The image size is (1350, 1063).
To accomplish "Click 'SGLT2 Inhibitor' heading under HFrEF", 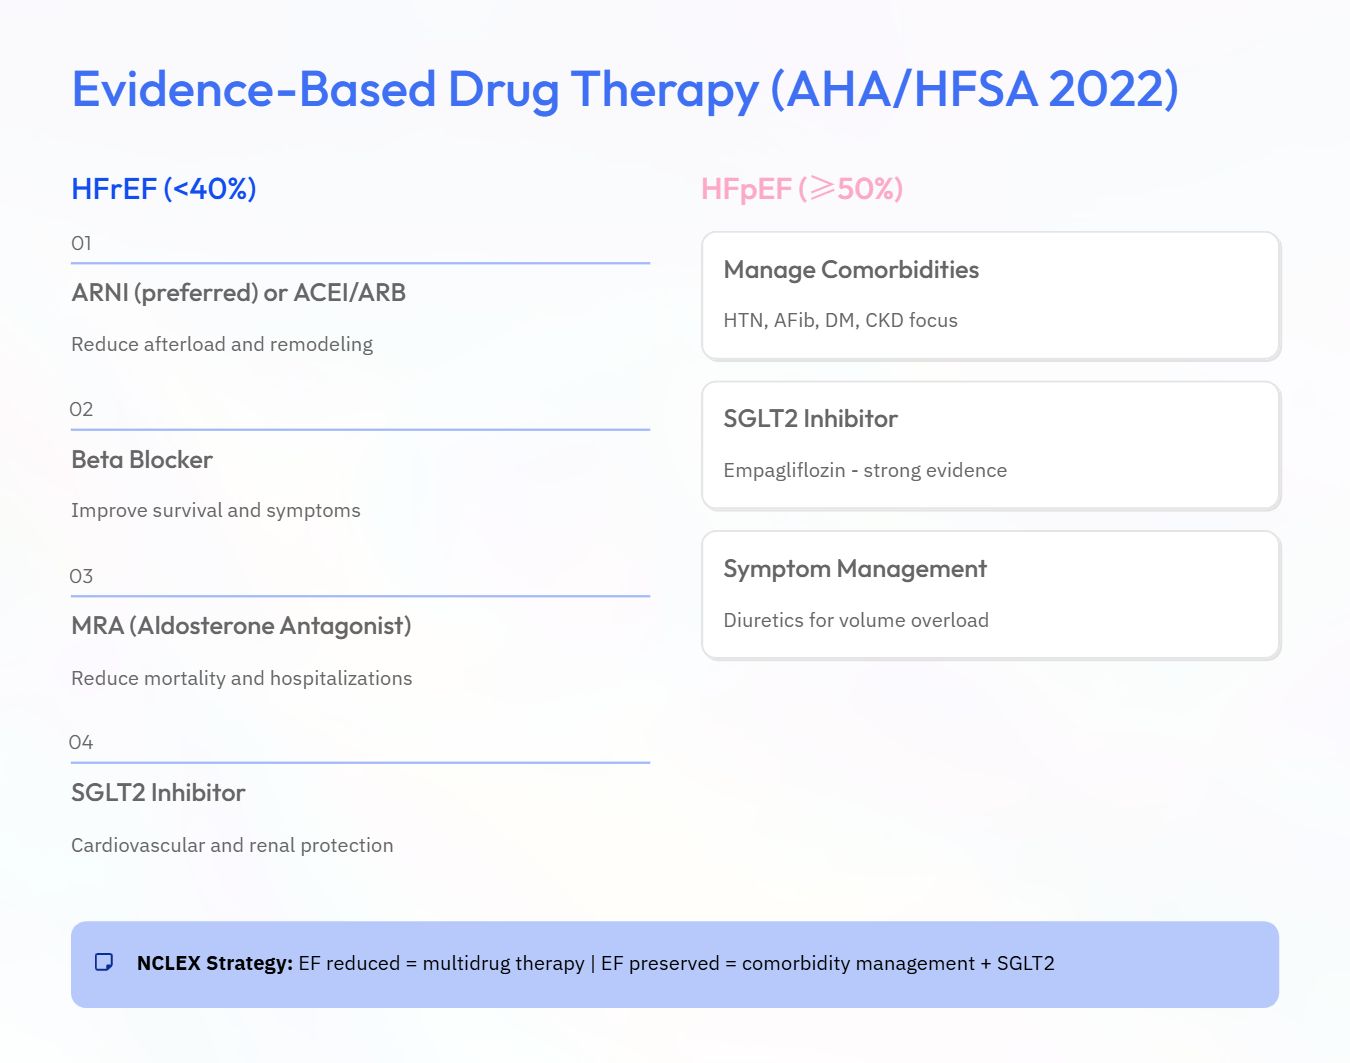I will pos(158,793).
